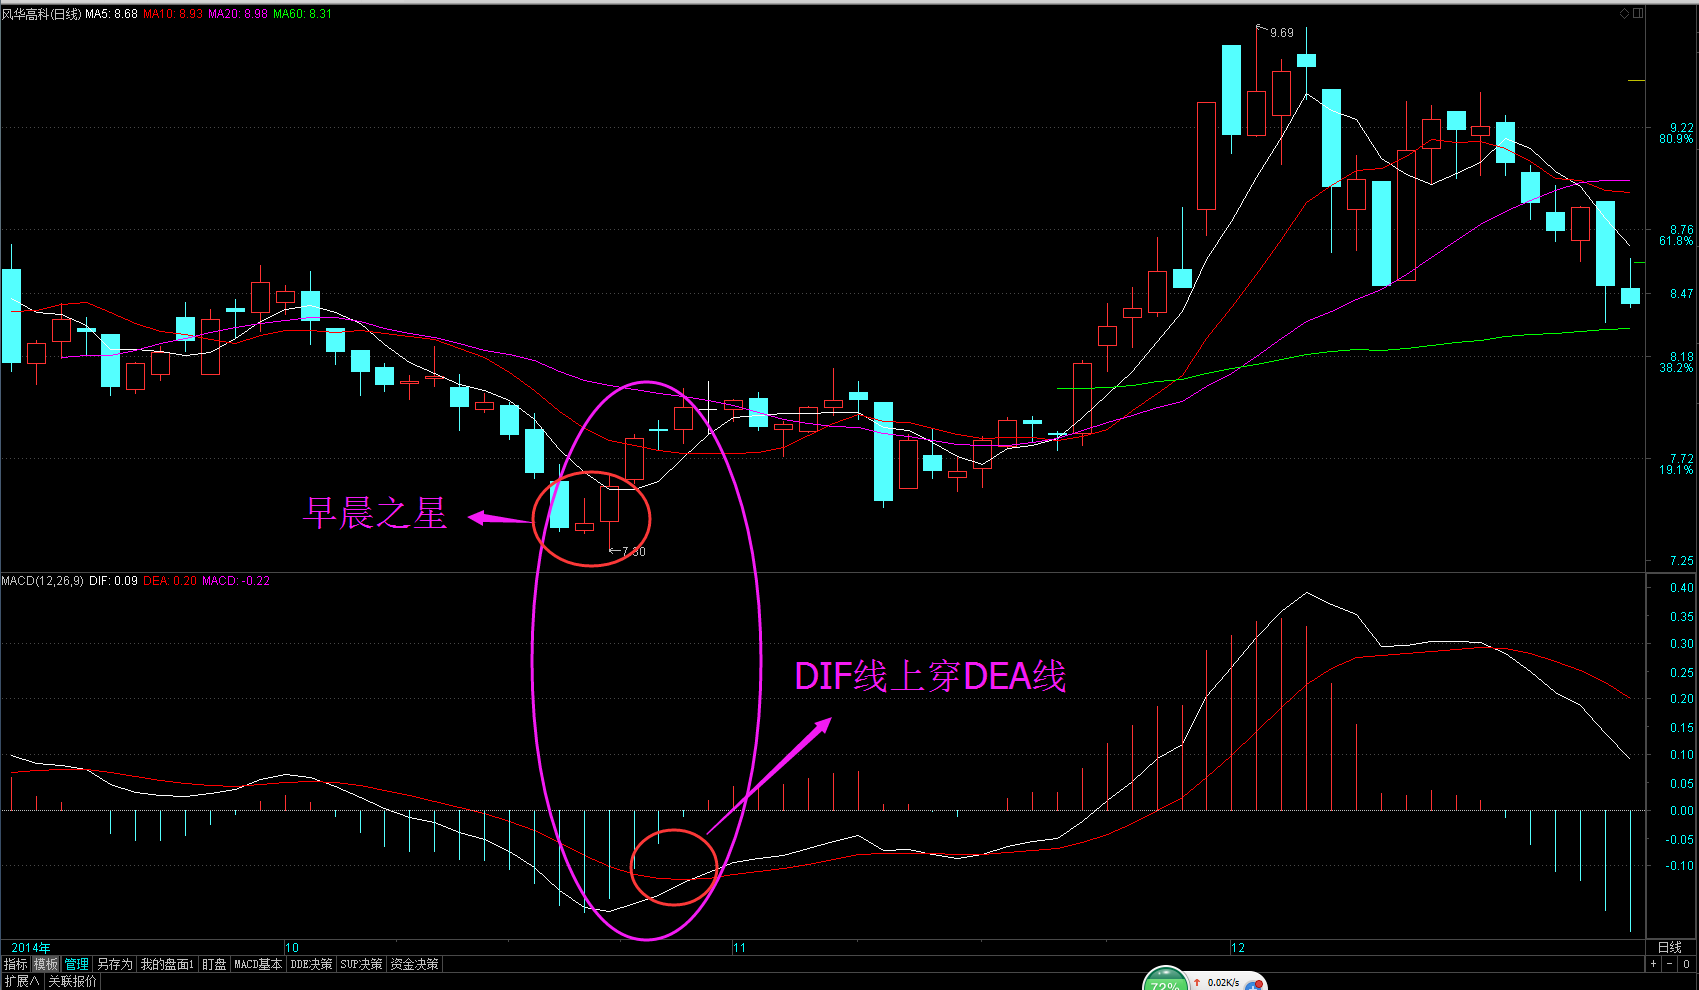Click the green 72% floating ball widget
Viewport: 1699px width, 990px height.
point(1165,979)
